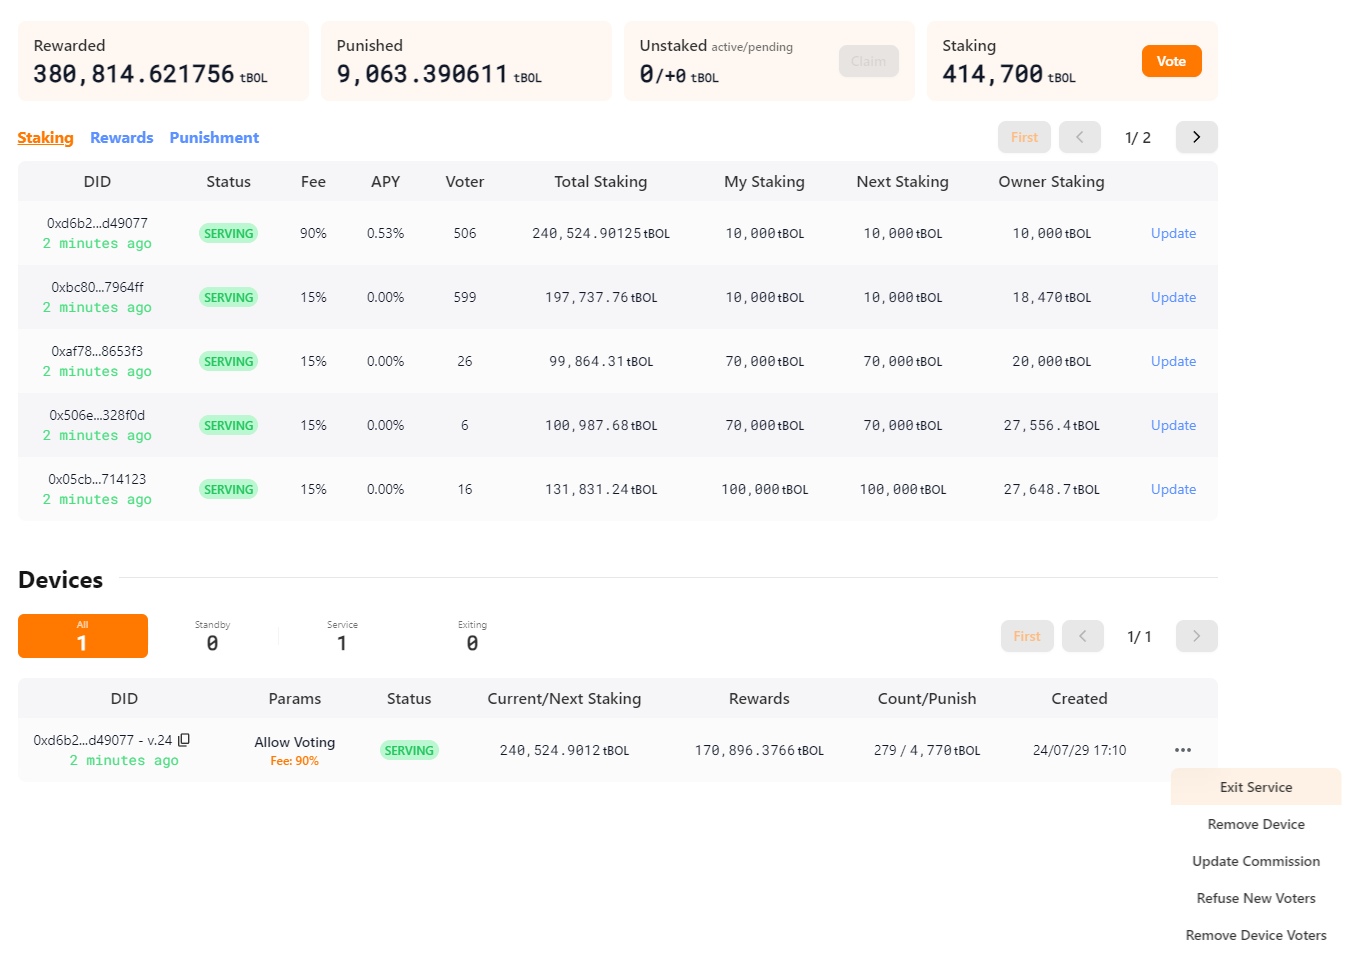Click the Claim button for unstaked

(x=868, y=62)
